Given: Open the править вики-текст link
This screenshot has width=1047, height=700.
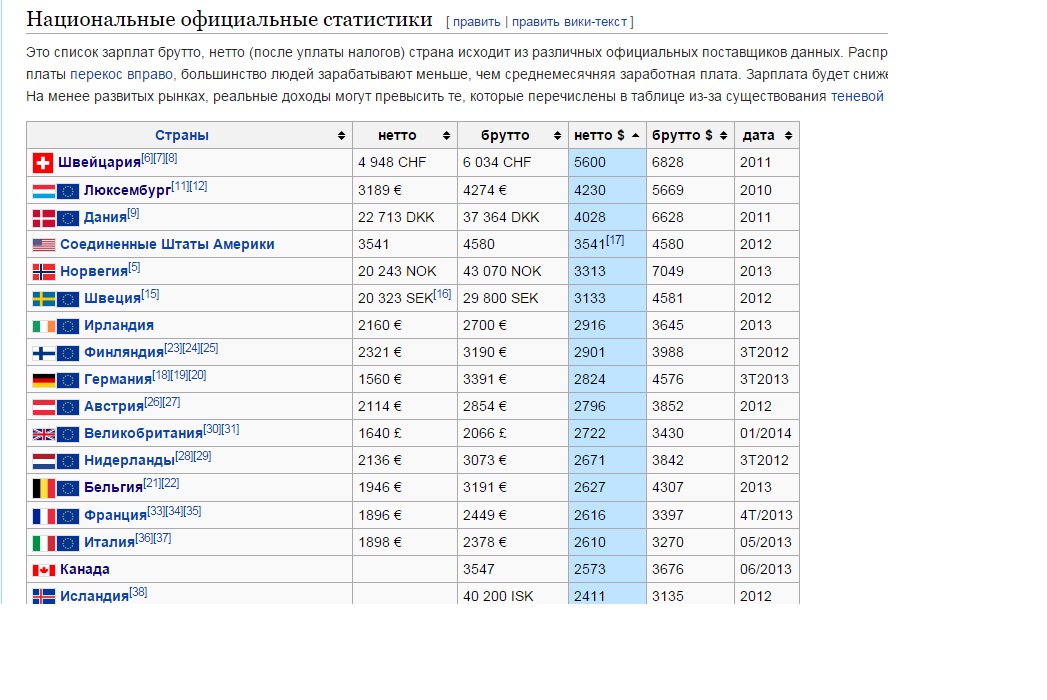Looking at the screenshot, I should [570, 21].
